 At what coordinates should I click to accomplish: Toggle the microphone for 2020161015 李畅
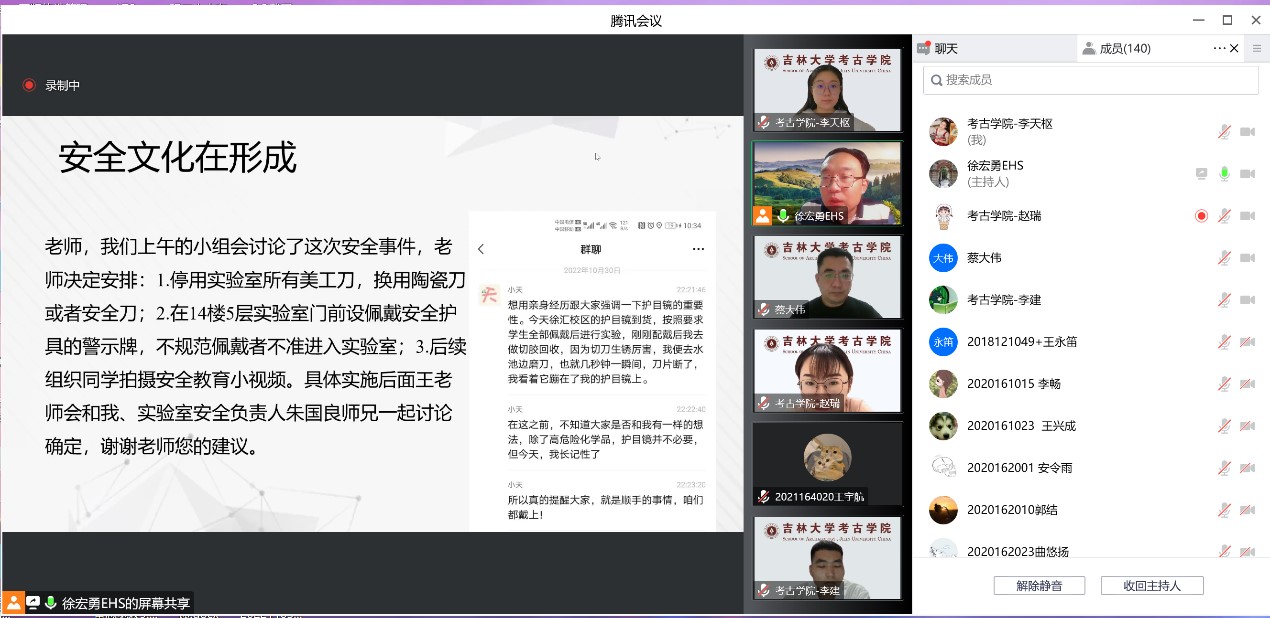(1224, 384)
